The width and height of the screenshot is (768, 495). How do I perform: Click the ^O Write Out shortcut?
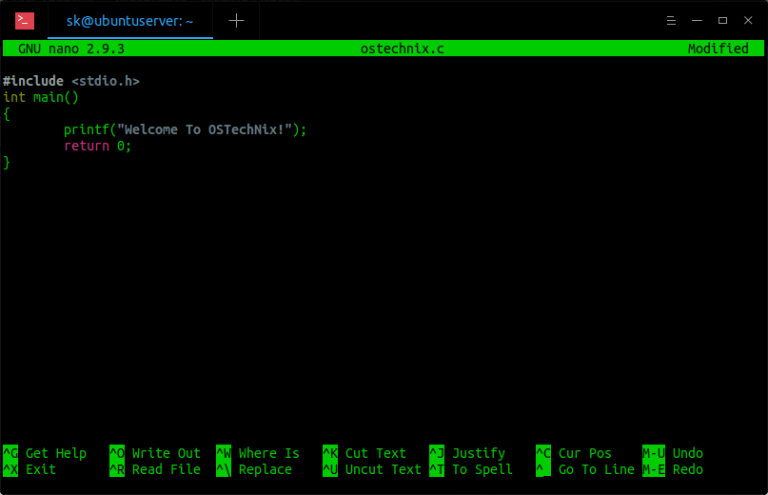coord(155,453)
